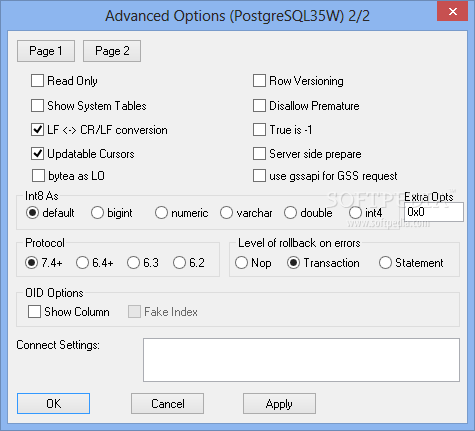The image size is (475, 431).
Task: Confirm settings with OK button
Action: pos(53,404)
